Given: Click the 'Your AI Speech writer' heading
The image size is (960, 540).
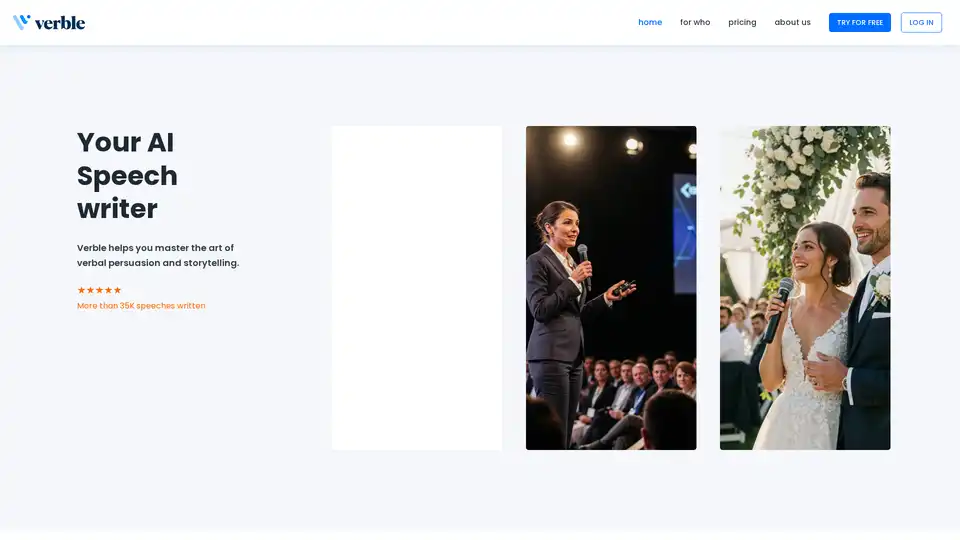Looking at the screenshot, I should pos(127,175).
